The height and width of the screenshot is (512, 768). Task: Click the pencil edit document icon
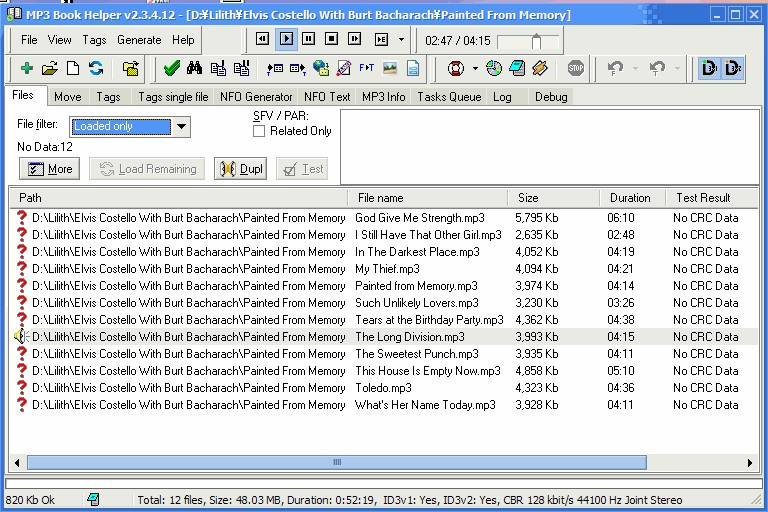[344, 68]
